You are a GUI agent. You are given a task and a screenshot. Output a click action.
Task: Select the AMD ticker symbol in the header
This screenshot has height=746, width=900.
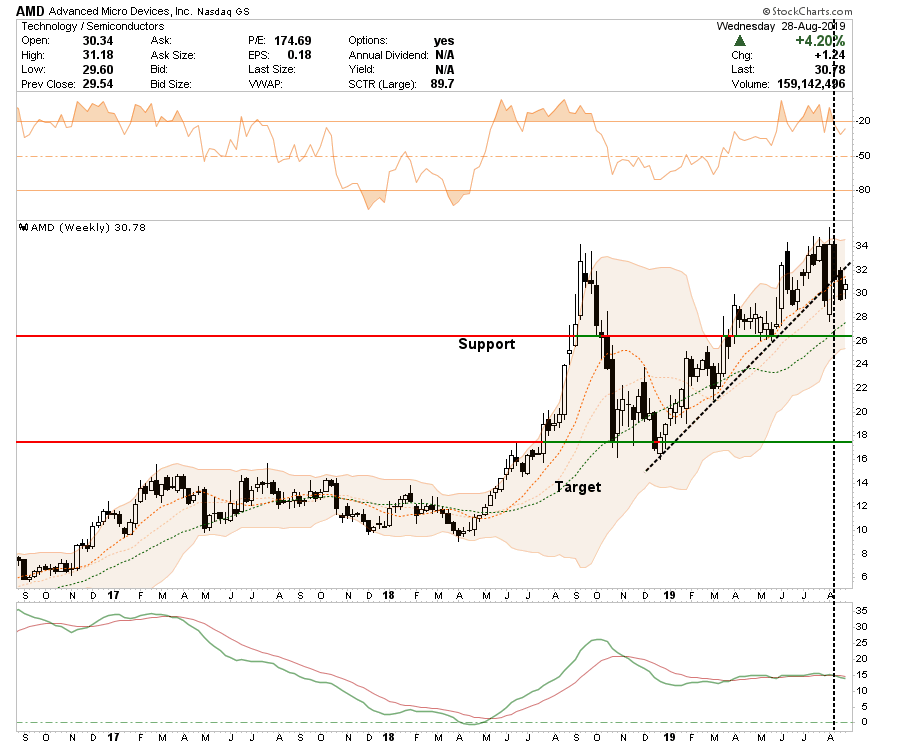click(30, 11)
